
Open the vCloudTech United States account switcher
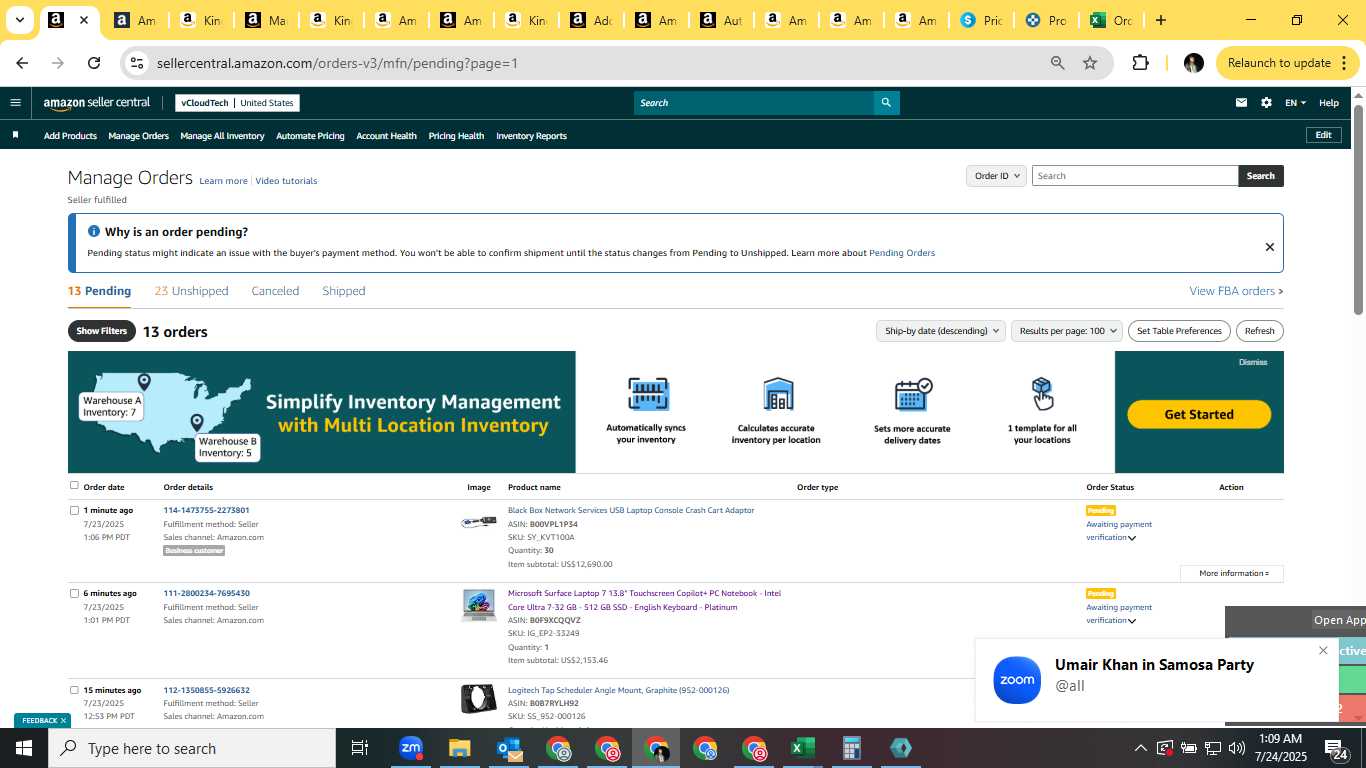click(x=237, y=102)
